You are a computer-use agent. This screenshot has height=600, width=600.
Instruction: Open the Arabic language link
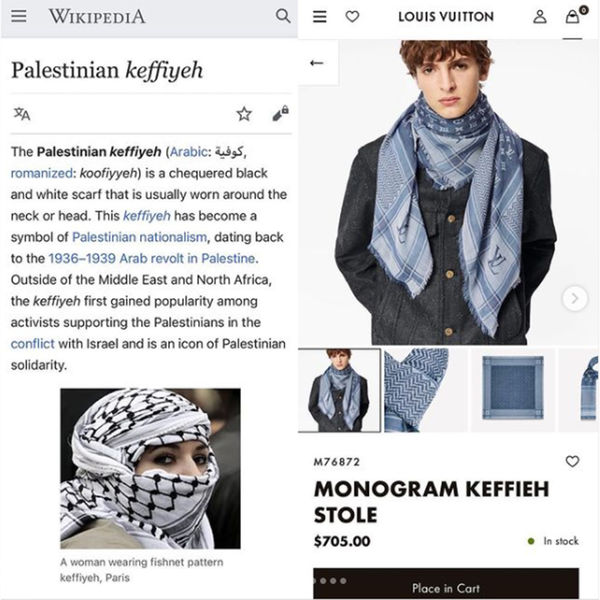188,152
